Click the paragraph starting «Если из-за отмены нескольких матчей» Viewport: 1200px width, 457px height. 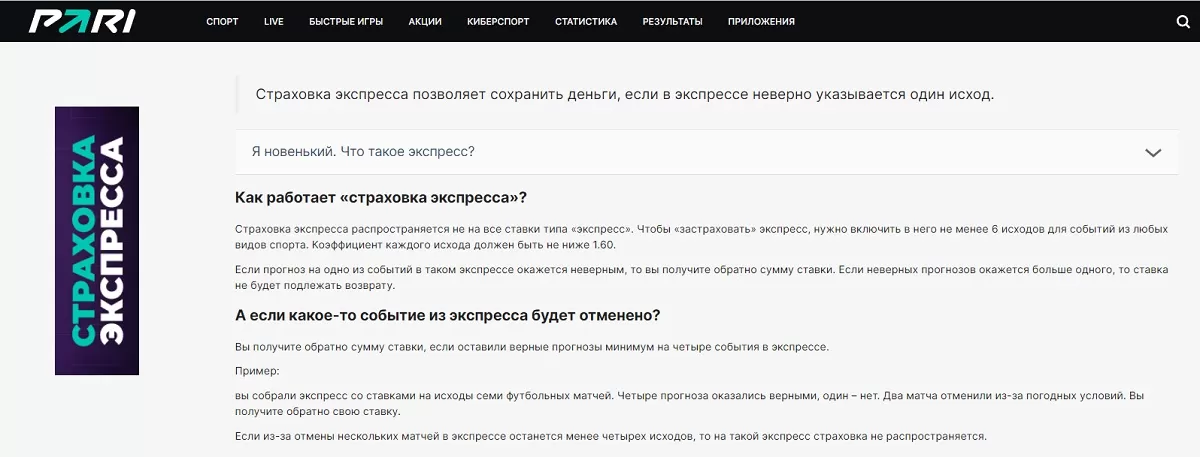[x=610, y=436]
